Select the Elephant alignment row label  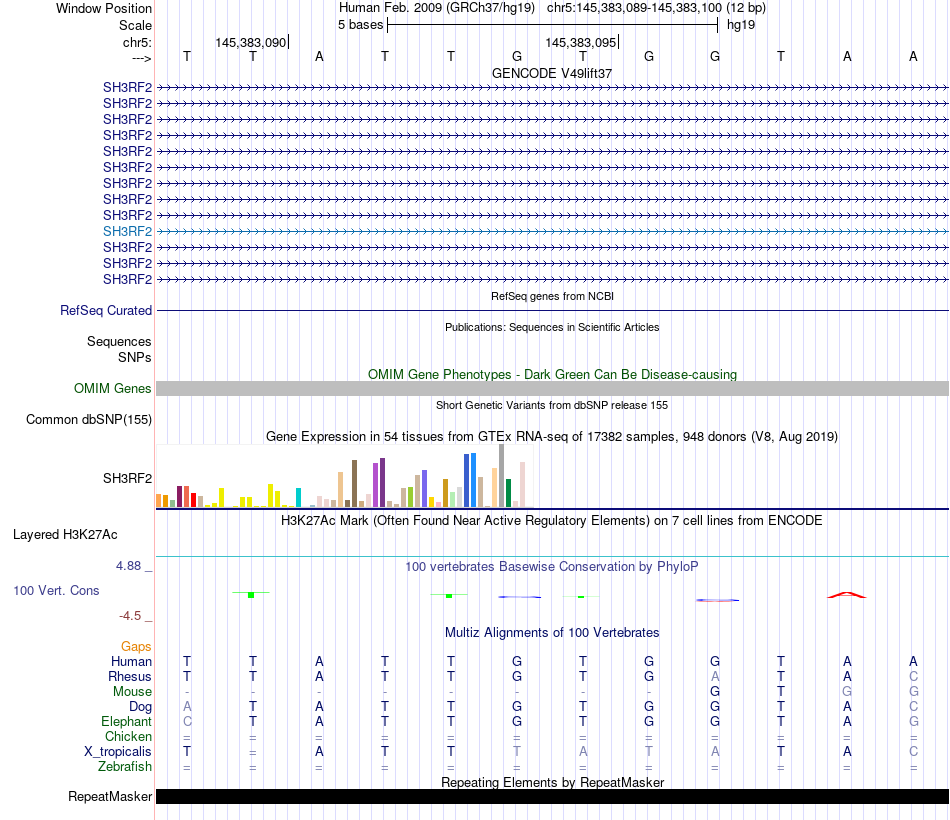point(126,721)
